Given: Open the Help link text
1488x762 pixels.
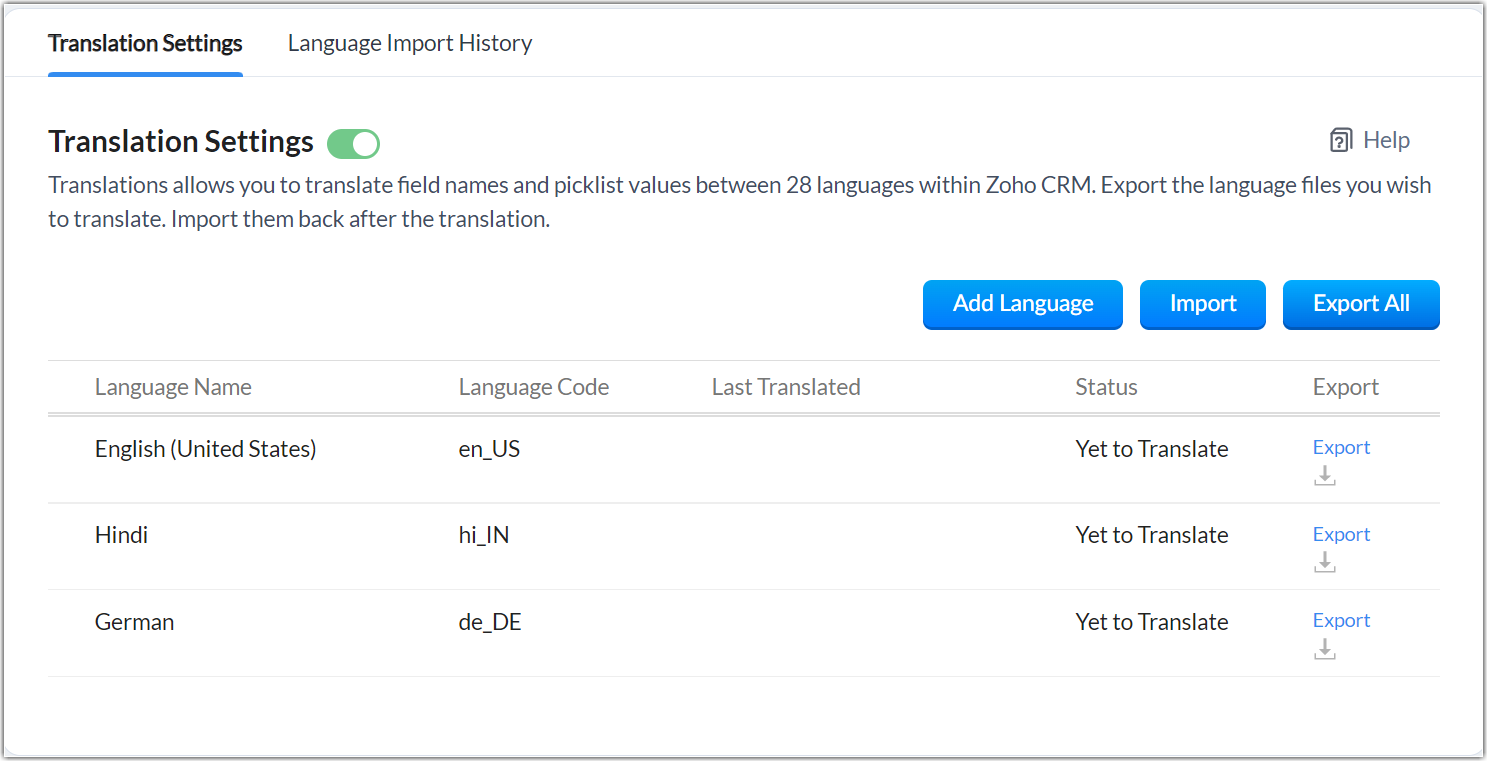Looking at the screenshot, I should click(1386, 141).
